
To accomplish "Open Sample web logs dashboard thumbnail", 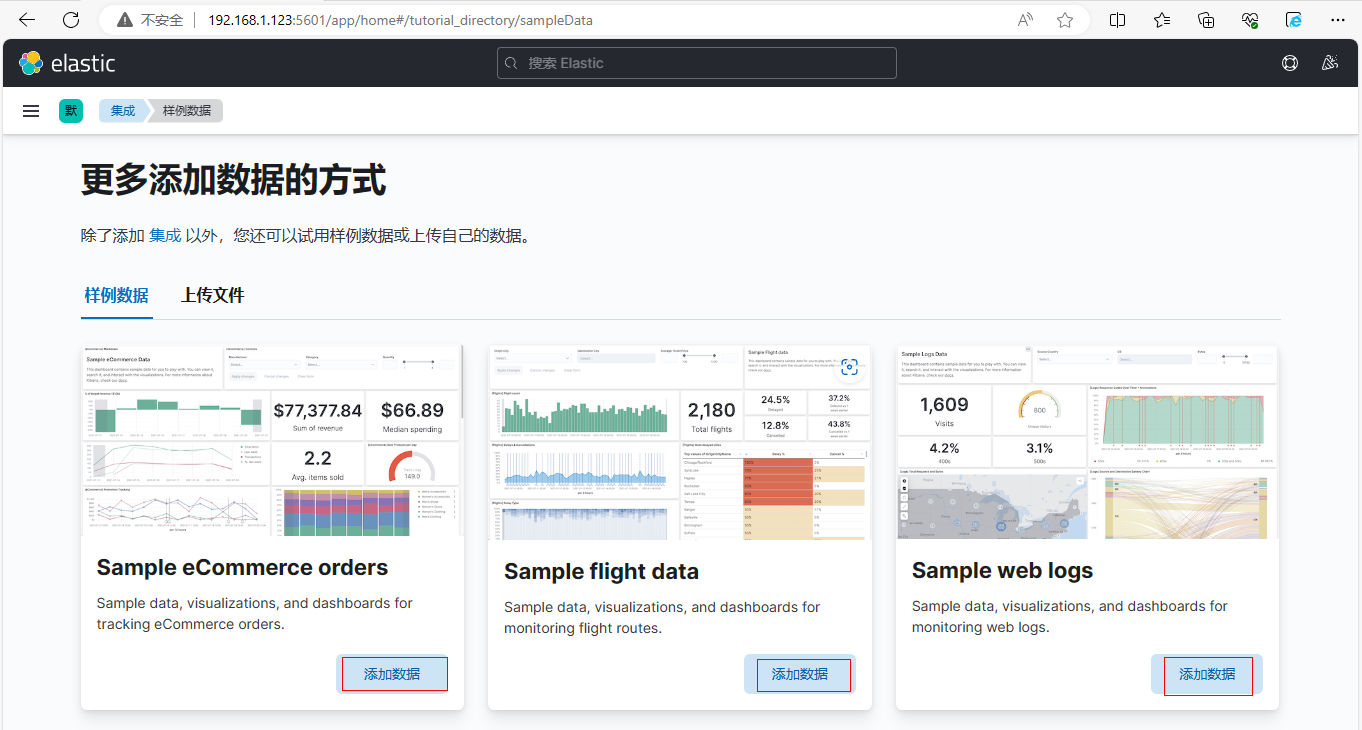I will [x=1087, y=442].
